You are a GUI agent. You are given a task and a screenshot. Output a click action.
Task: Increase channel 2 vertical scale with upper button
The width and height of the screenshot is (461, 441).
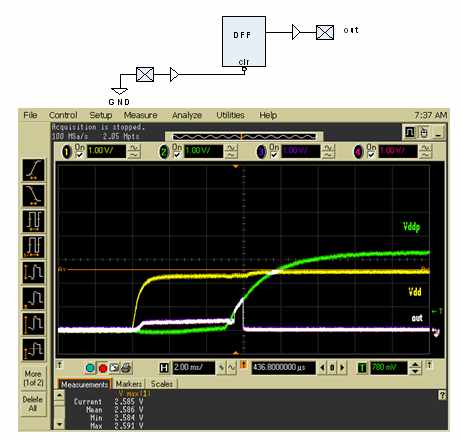tap(231, 148)
